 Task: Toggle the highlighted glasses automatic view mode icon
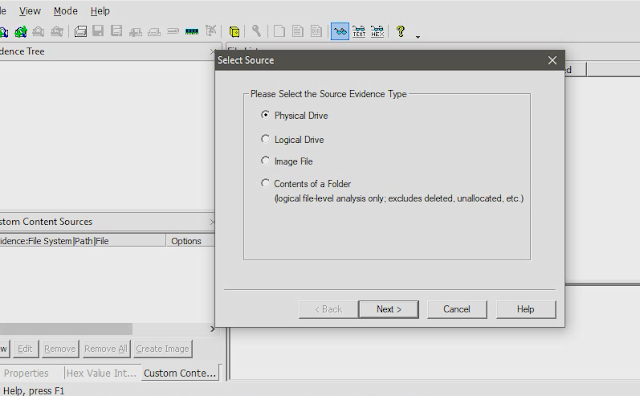click(x=340, y=31)
